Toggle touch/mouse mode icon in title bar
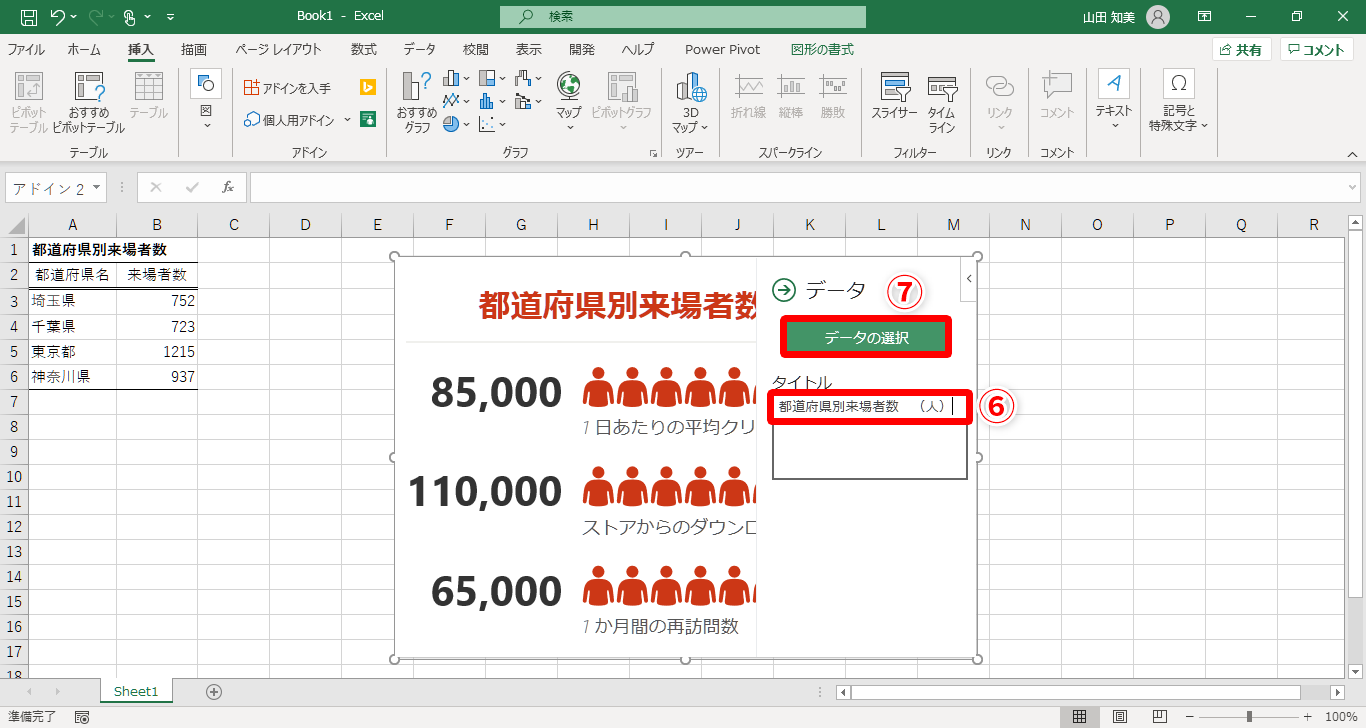The width and height of the screenshot is (1366, 728). tap(130, 17)
